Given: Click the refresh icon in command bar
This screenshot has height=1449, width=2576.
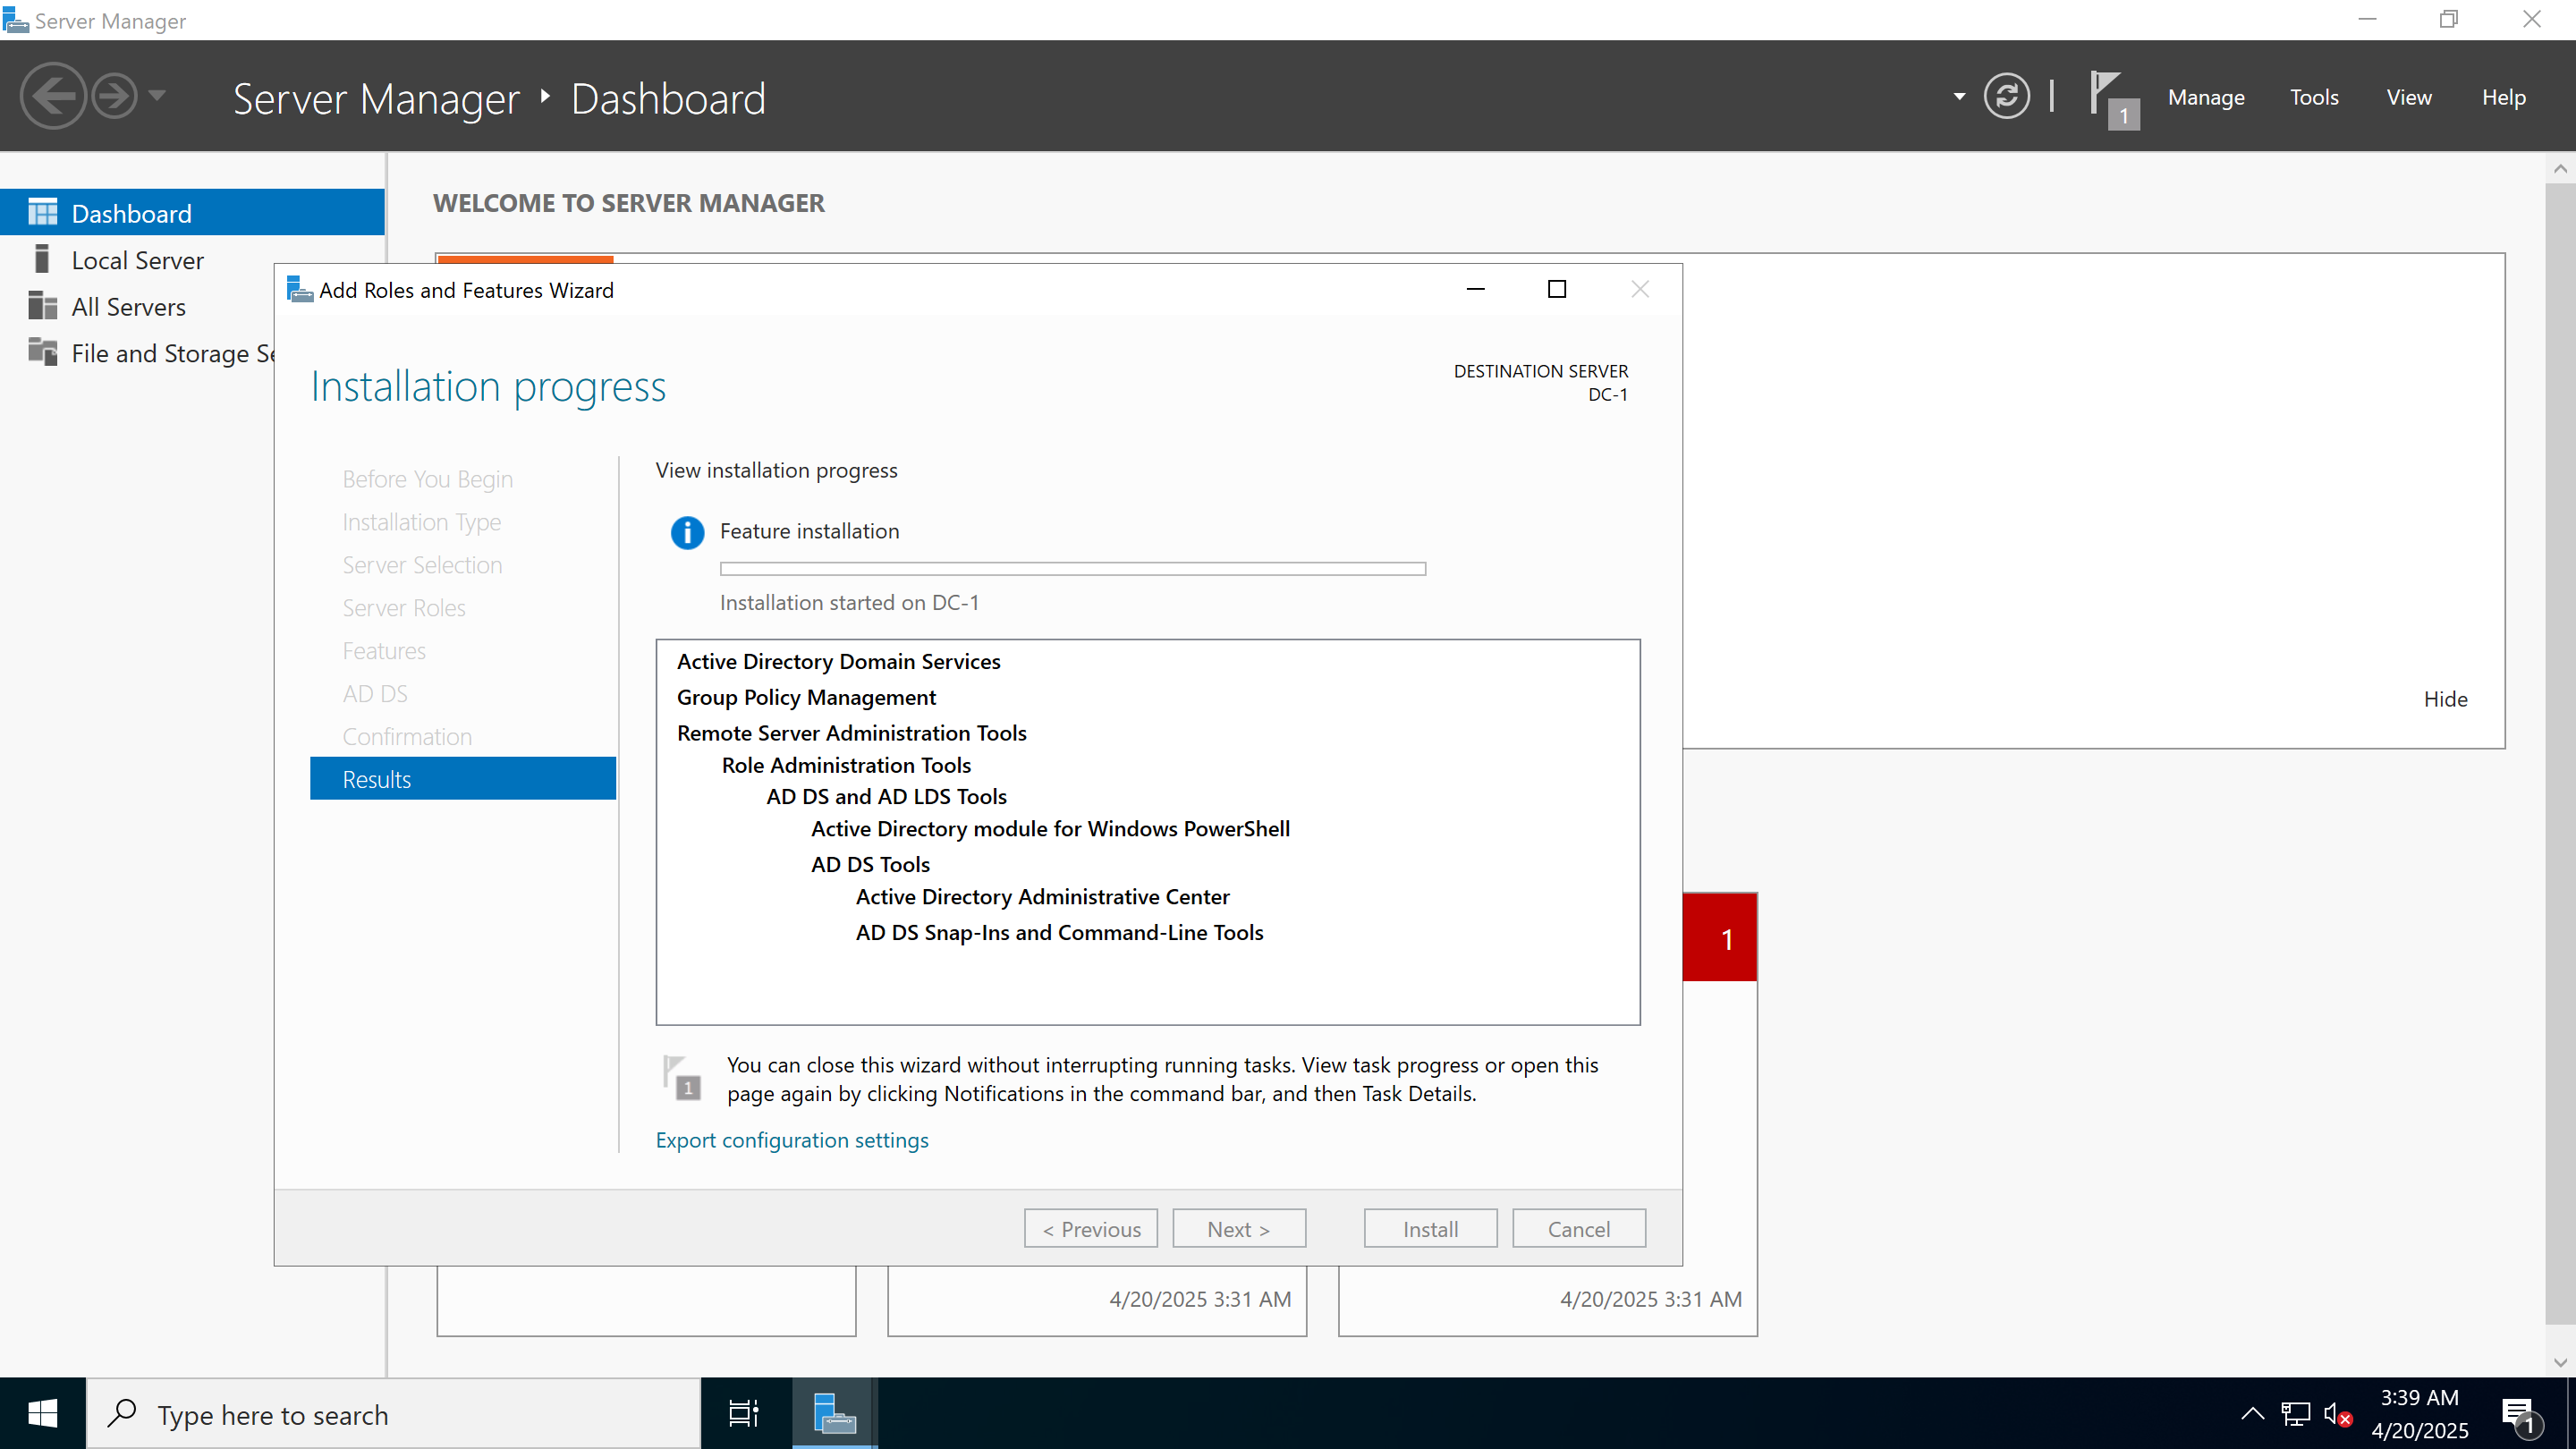Looking at the screenshot, I should click(2006, 96).
